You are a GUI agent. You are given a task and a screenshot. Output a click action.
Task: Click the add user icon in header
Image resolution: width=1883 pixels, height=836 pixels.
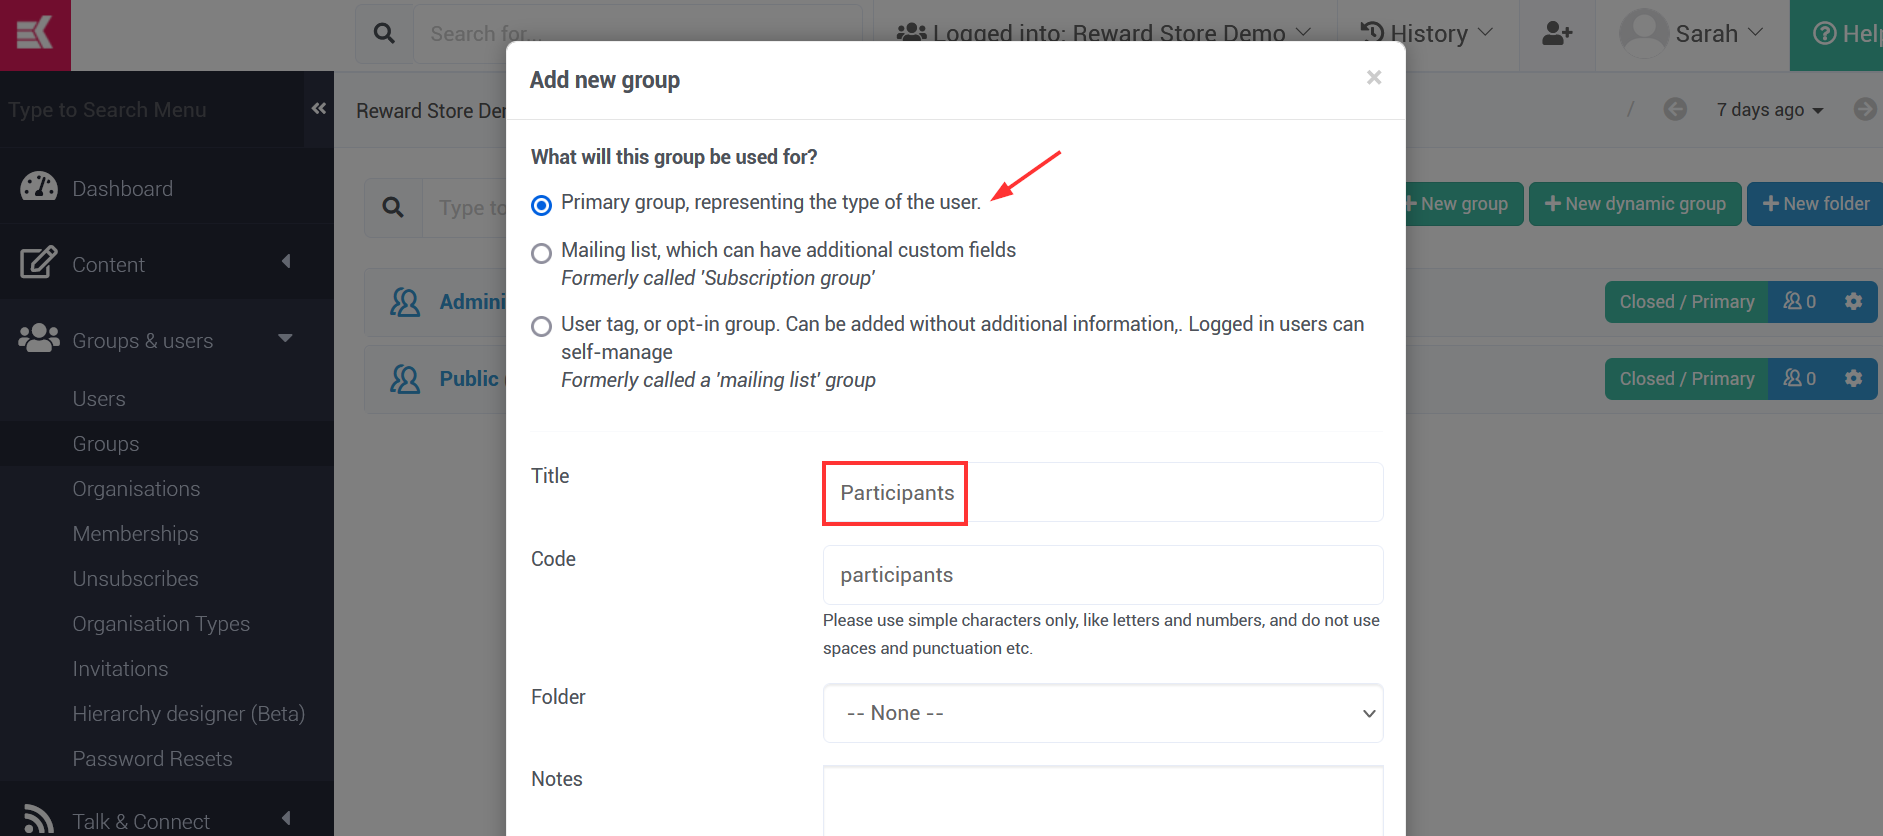1557,34
